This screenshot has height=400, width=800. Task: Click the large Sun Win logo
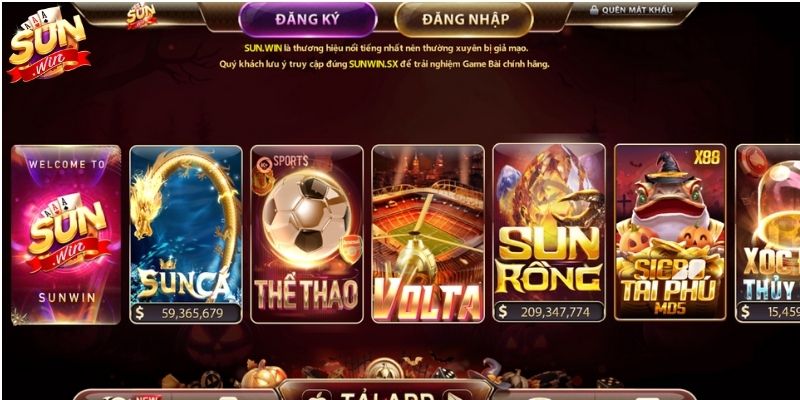(x=48, y=44)
